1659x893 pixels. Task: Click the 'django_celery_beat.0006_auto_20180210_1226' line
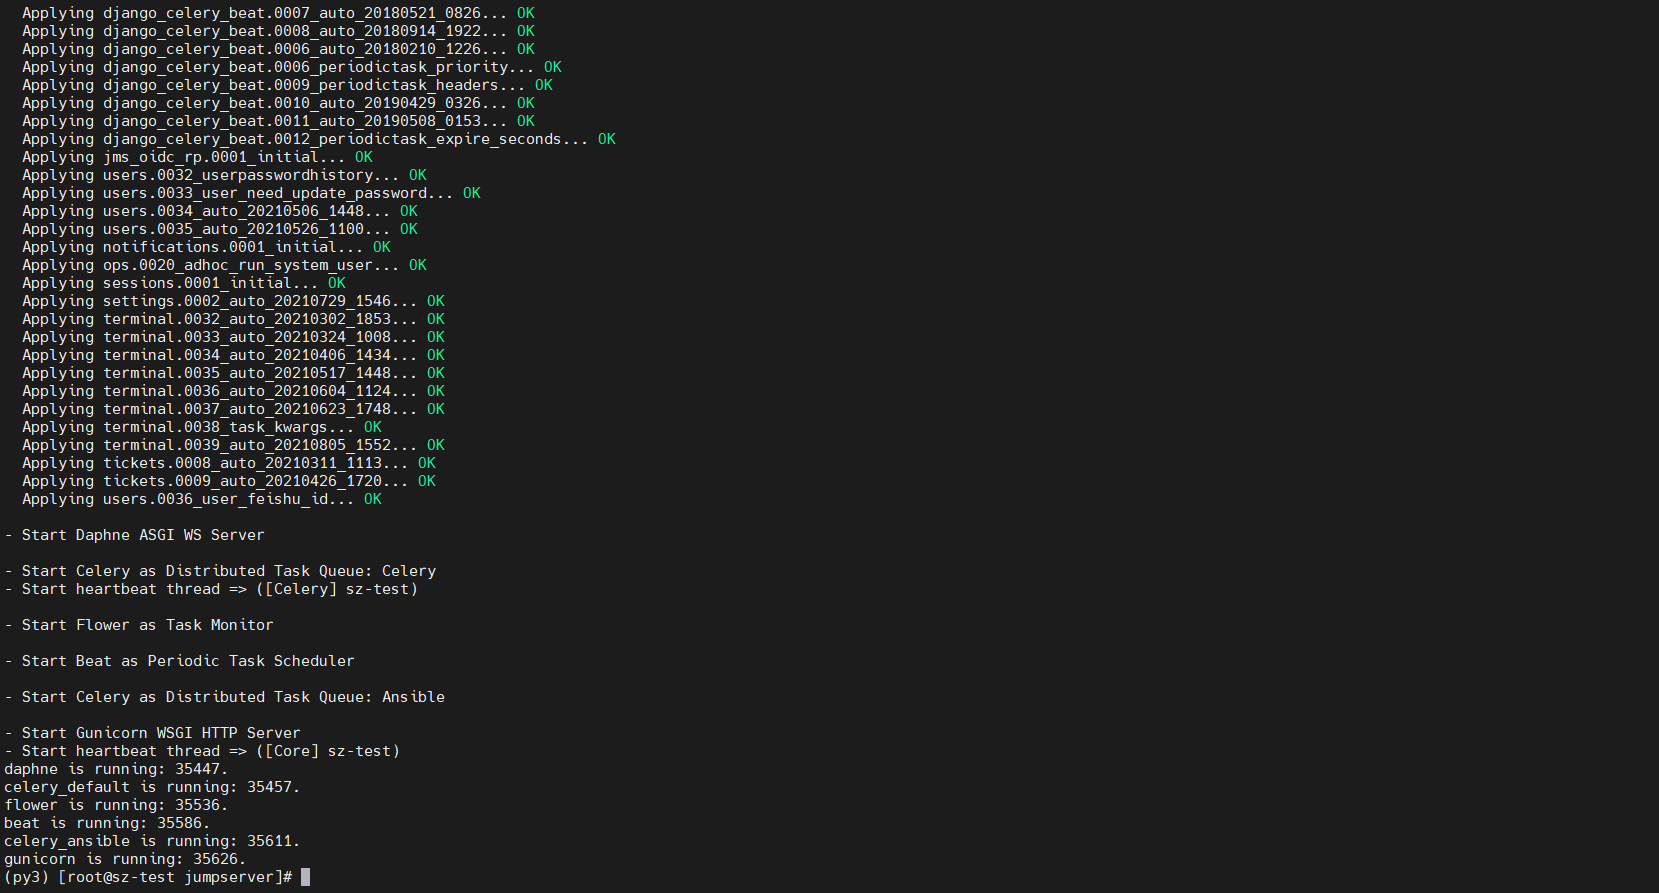[x=278, y=49]
